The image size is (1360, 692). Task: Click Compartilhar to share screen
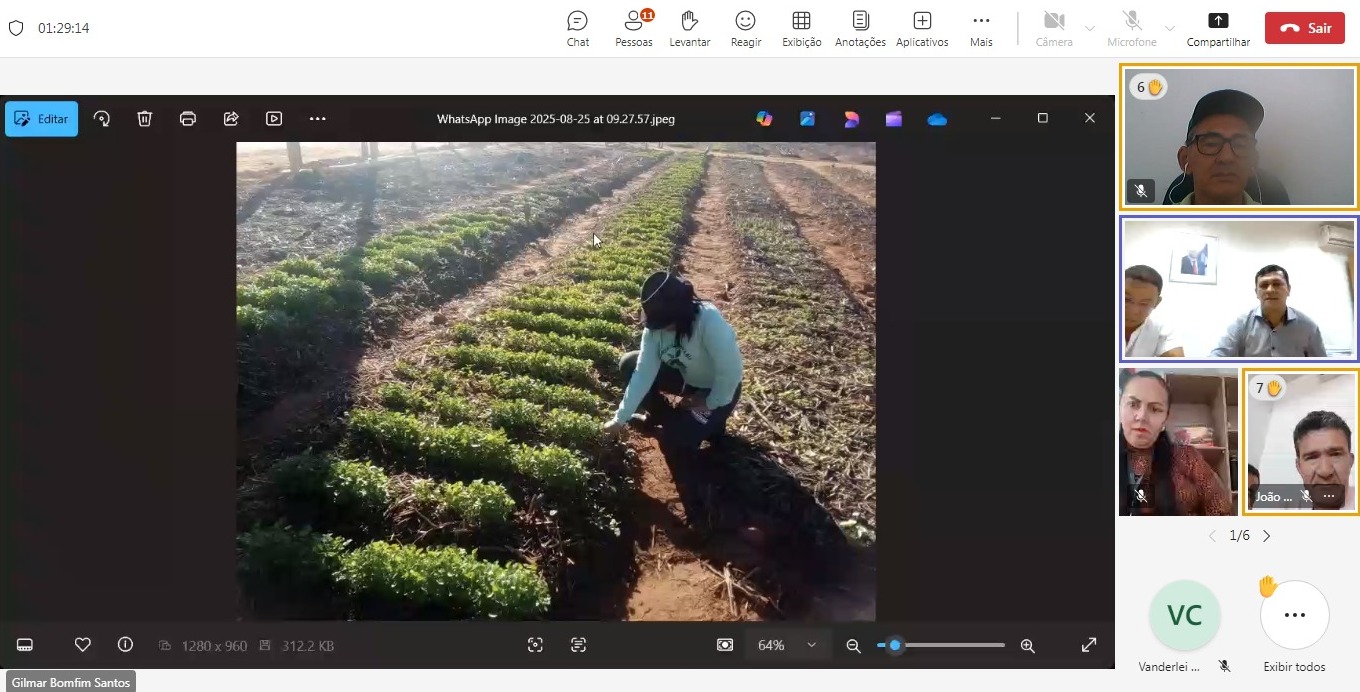[1218, 28]
